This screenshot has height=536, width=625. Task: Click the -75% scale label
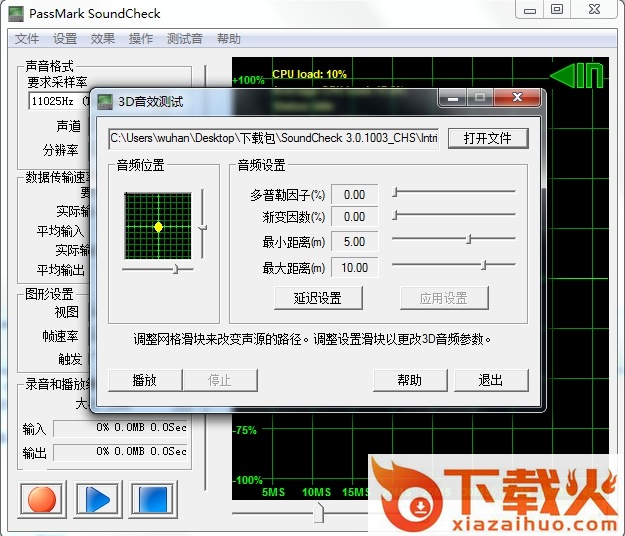pyautogui.click(x=245, y=430)
